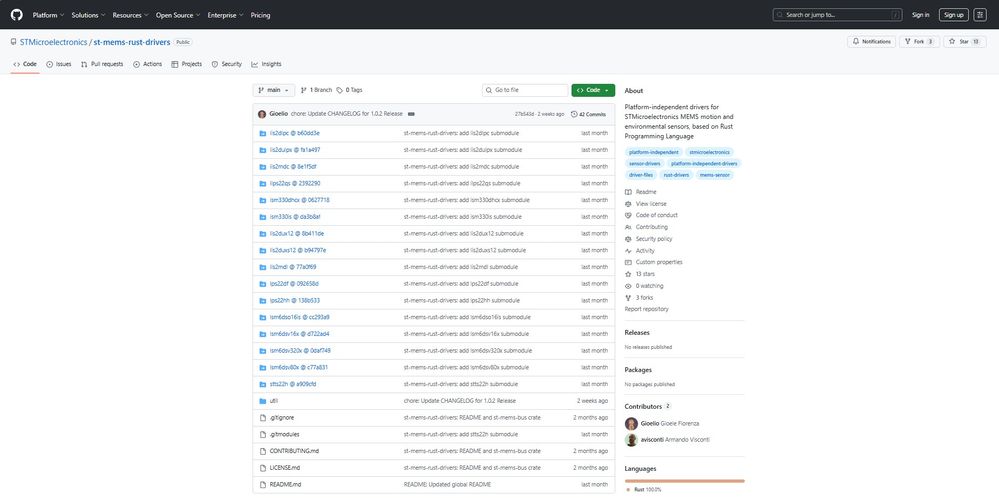
Task: Expand the Platform menu in header
Action: point(48,15)
